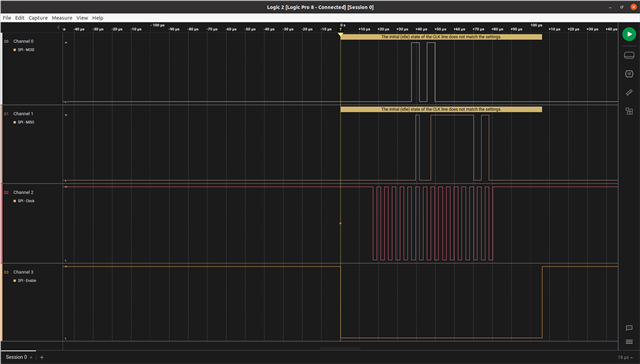The height and width of the screenshot is (364, 640).
Task: Select Channel 1 label
Action: (x=23, y=114)
